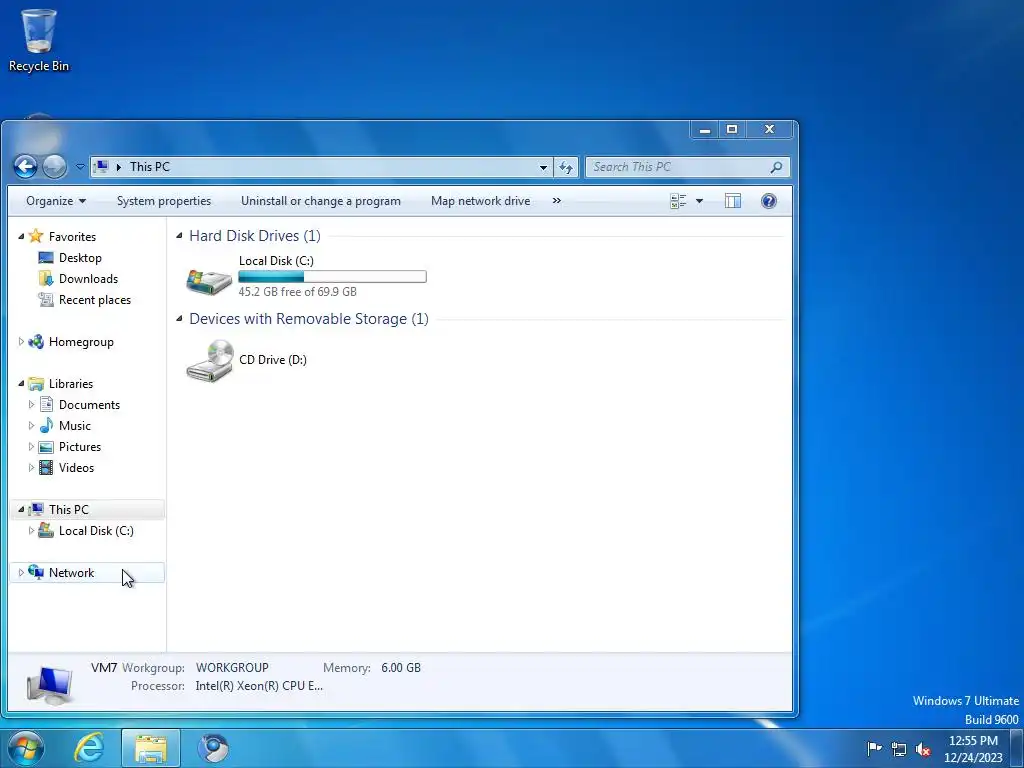
Task: Click the Back navigation arrow
Action: pyautogui.click(x=25, y=167)
